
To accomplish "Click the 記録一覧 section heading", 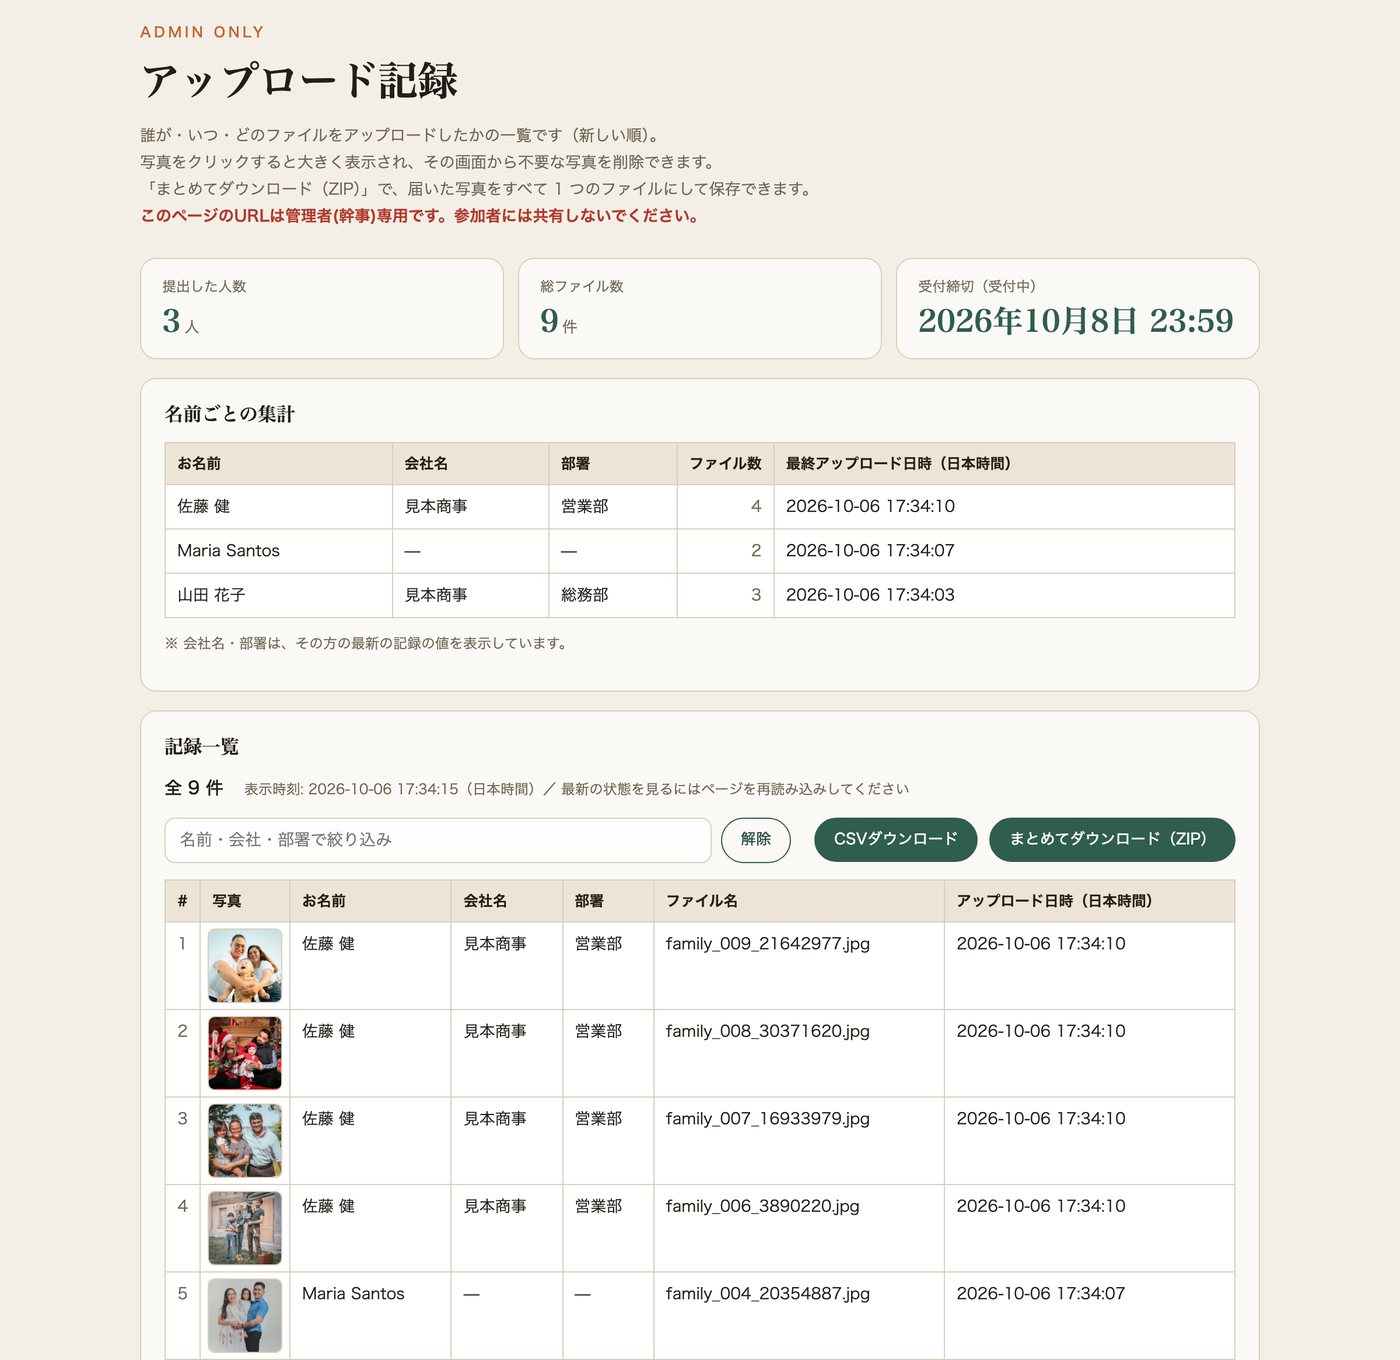I will pos(202,746).
